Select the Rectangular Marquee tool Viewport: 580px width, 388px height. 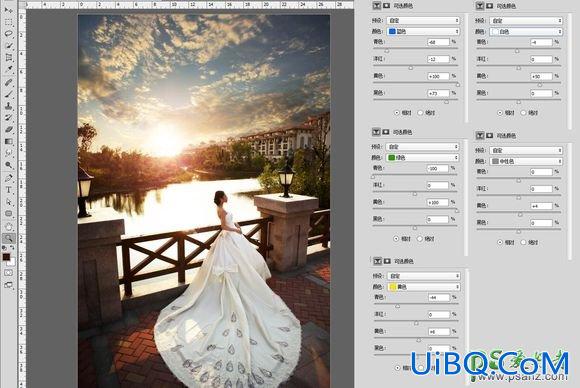point(8,22)
